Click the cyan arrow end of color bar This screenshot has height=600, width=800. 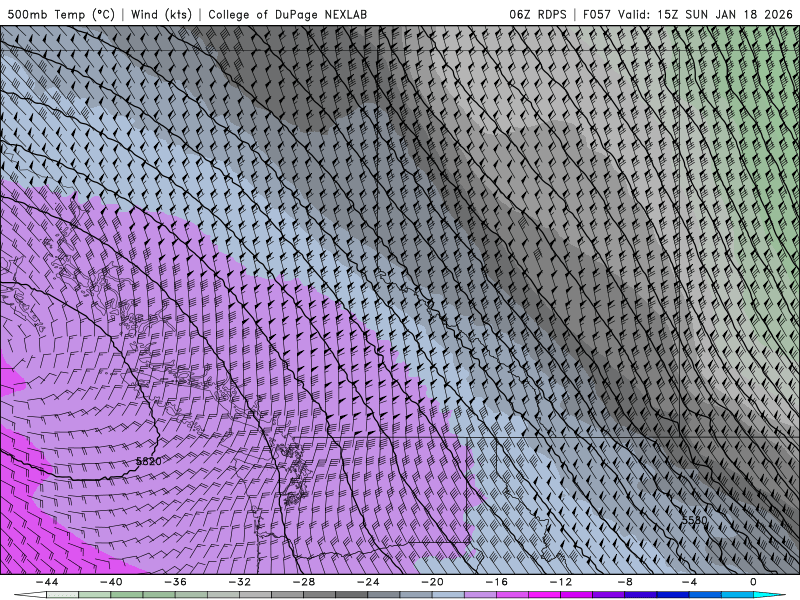769,595
